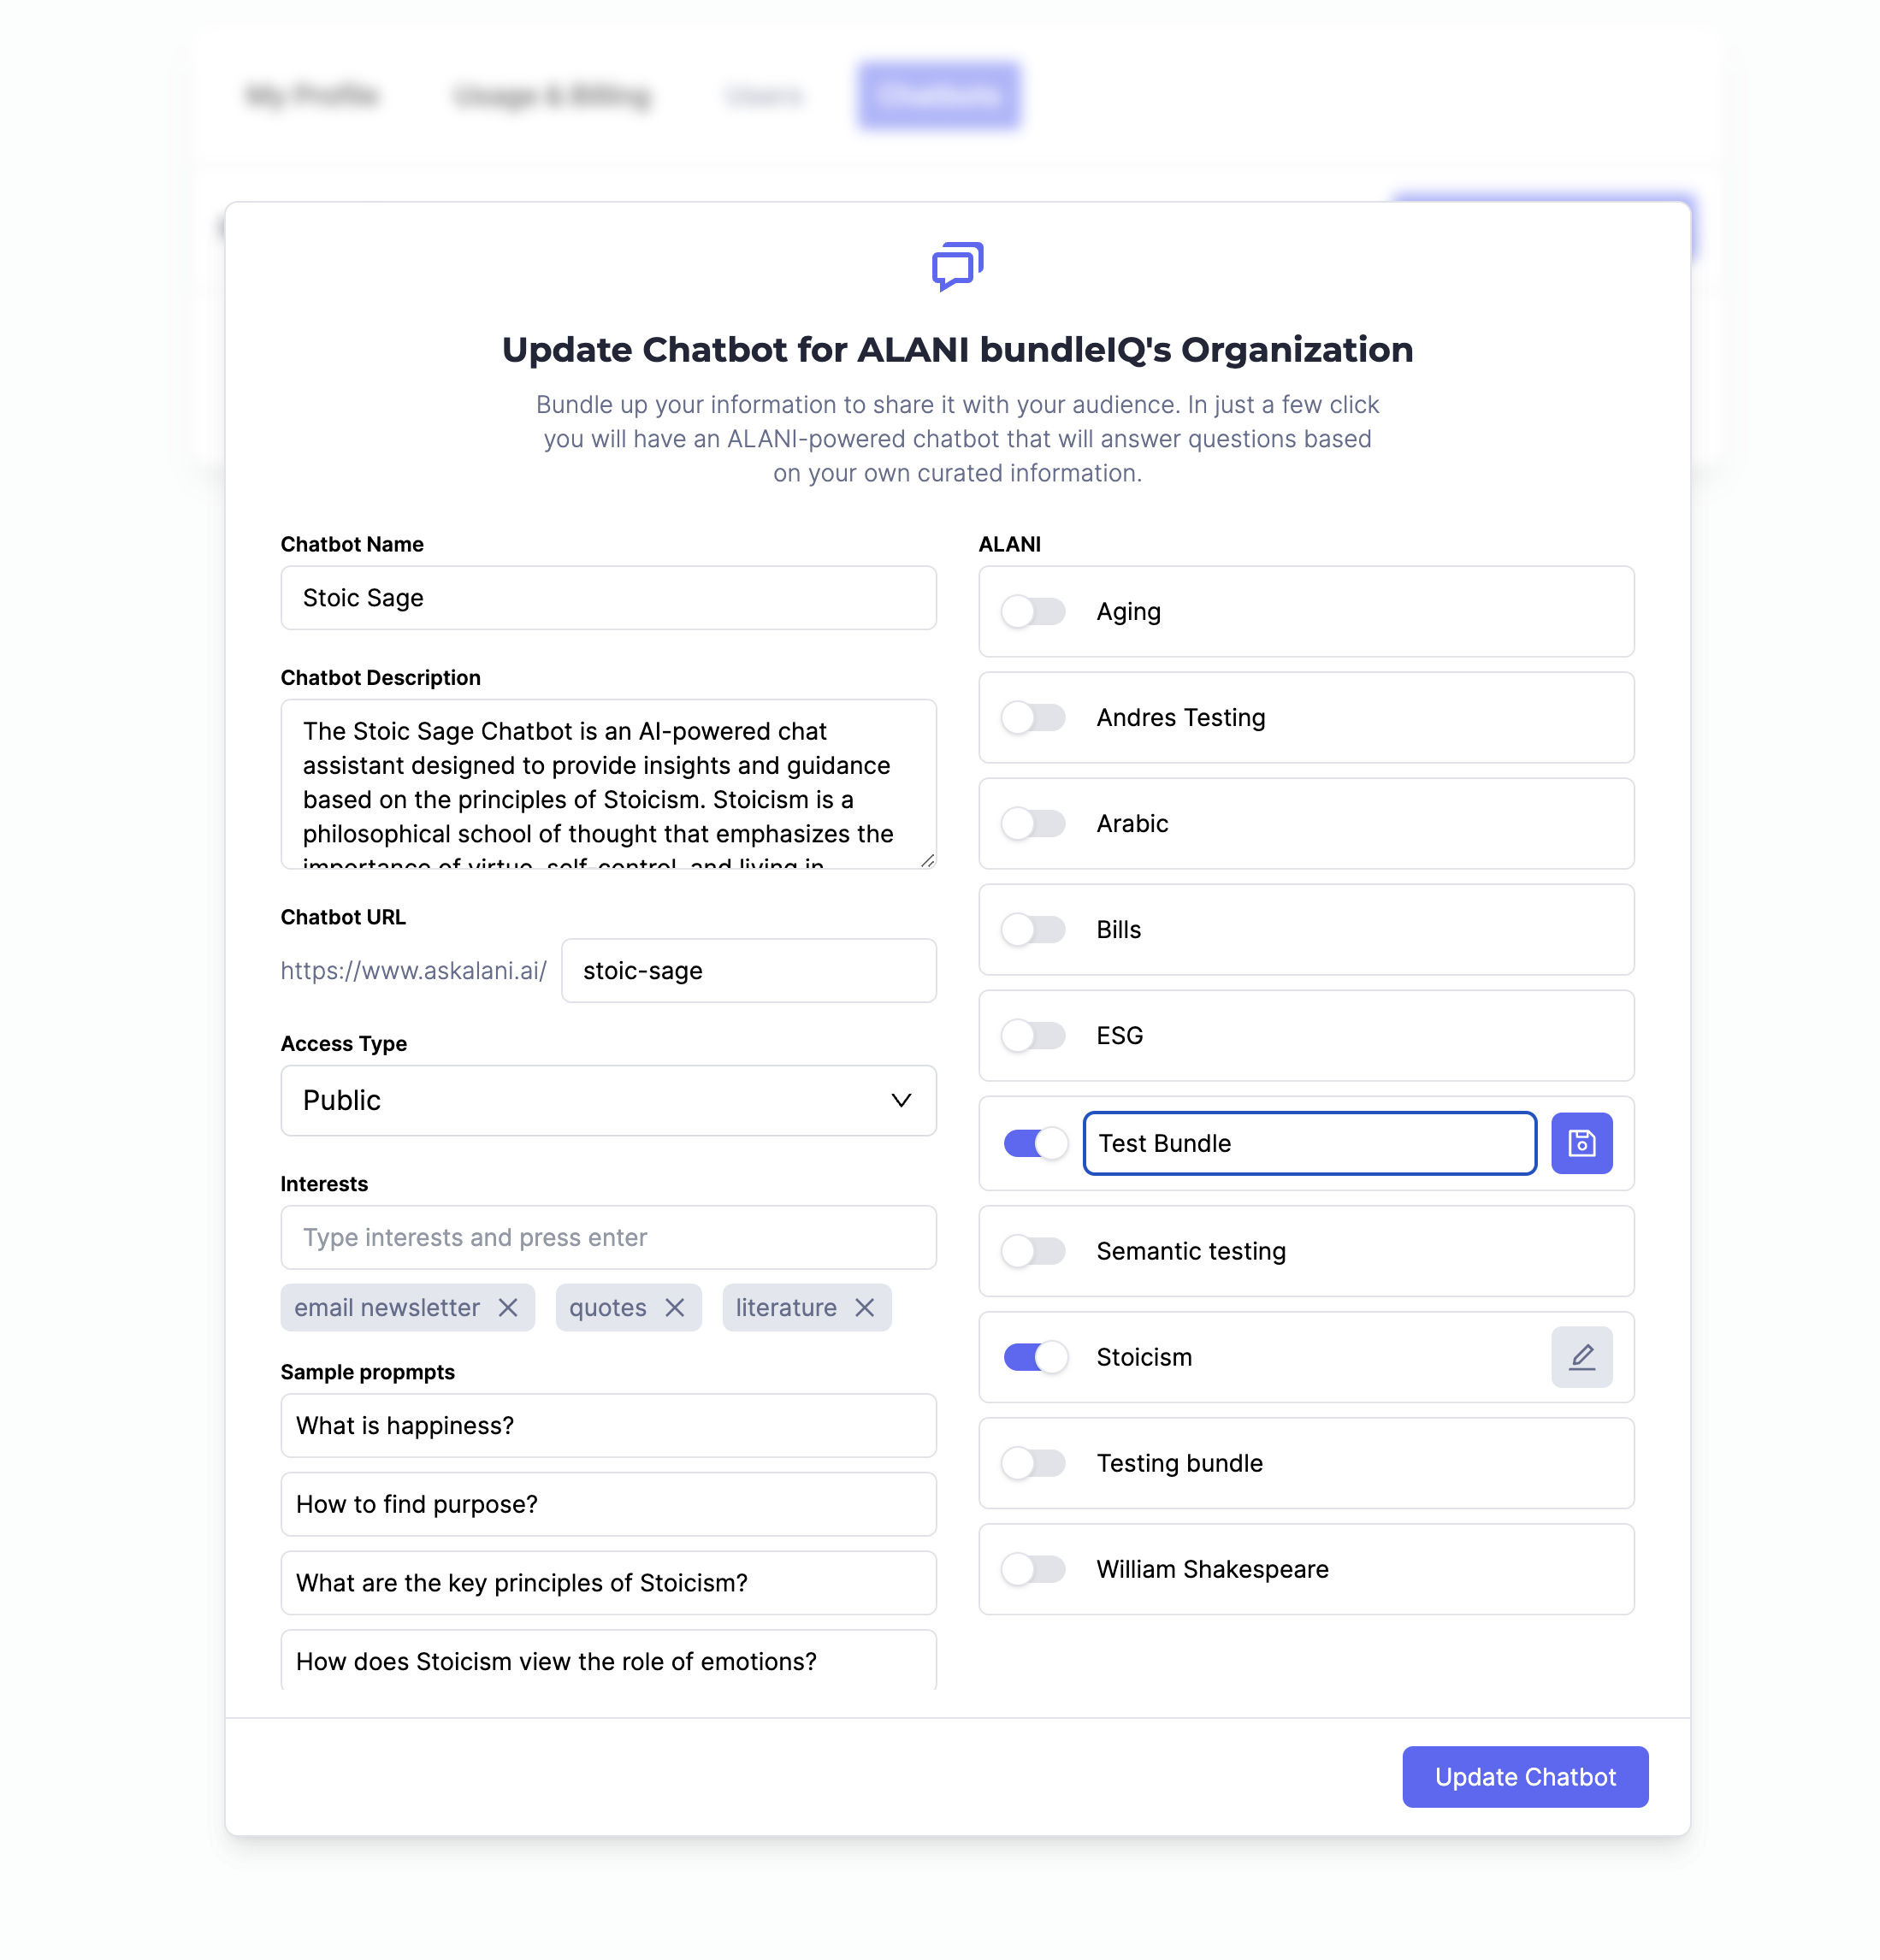Save the Test Bundle name edit
The height and width of the screenshot is (1960, 1880).
(x=1581, y=1143)
